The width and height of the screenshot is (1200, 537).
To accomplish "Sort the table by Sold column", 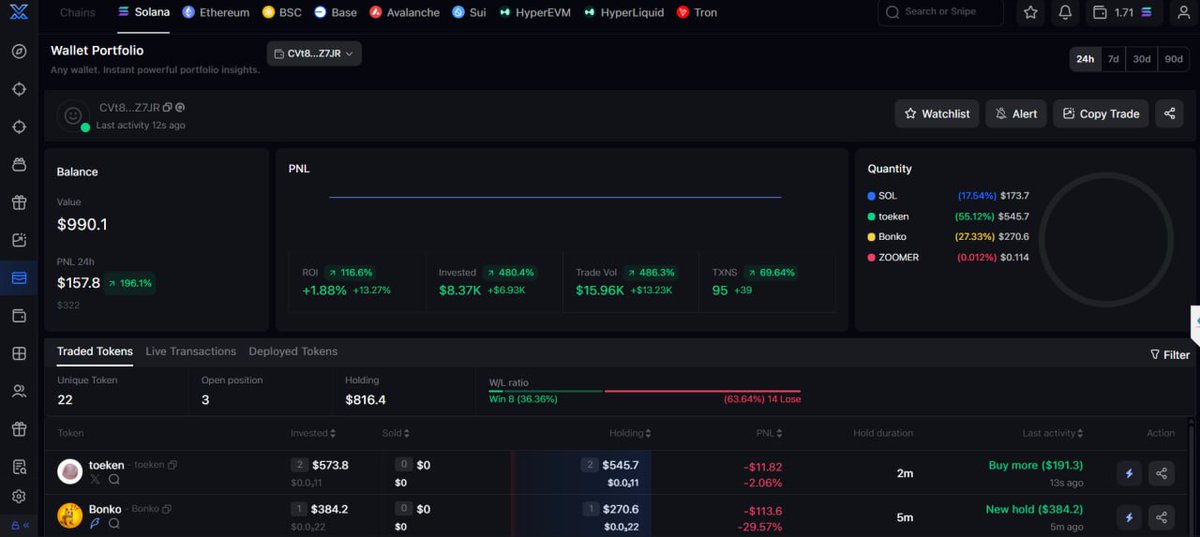I will point(396,433).
